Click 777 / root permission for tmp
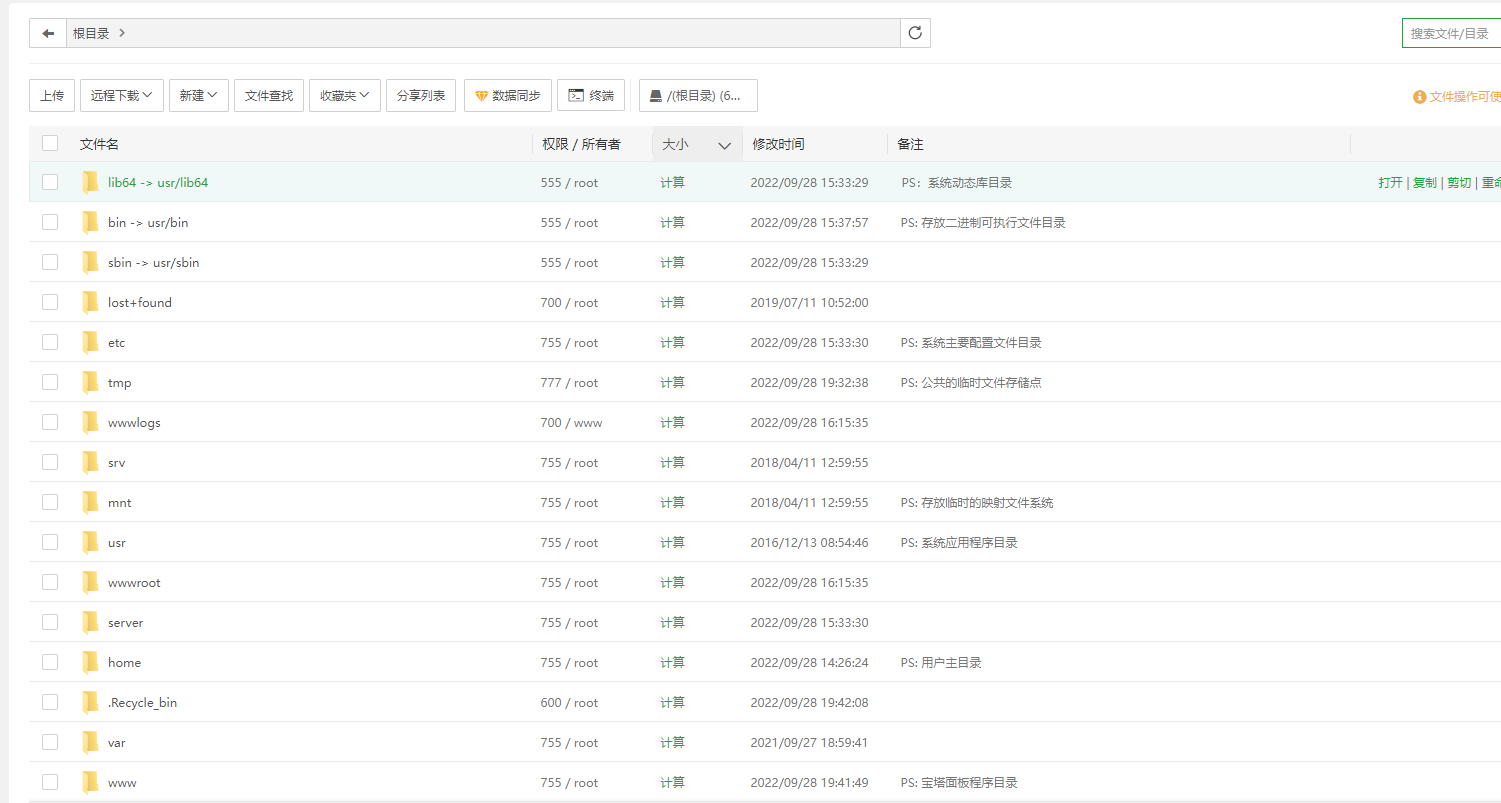1501x803 pixels. 569,382
